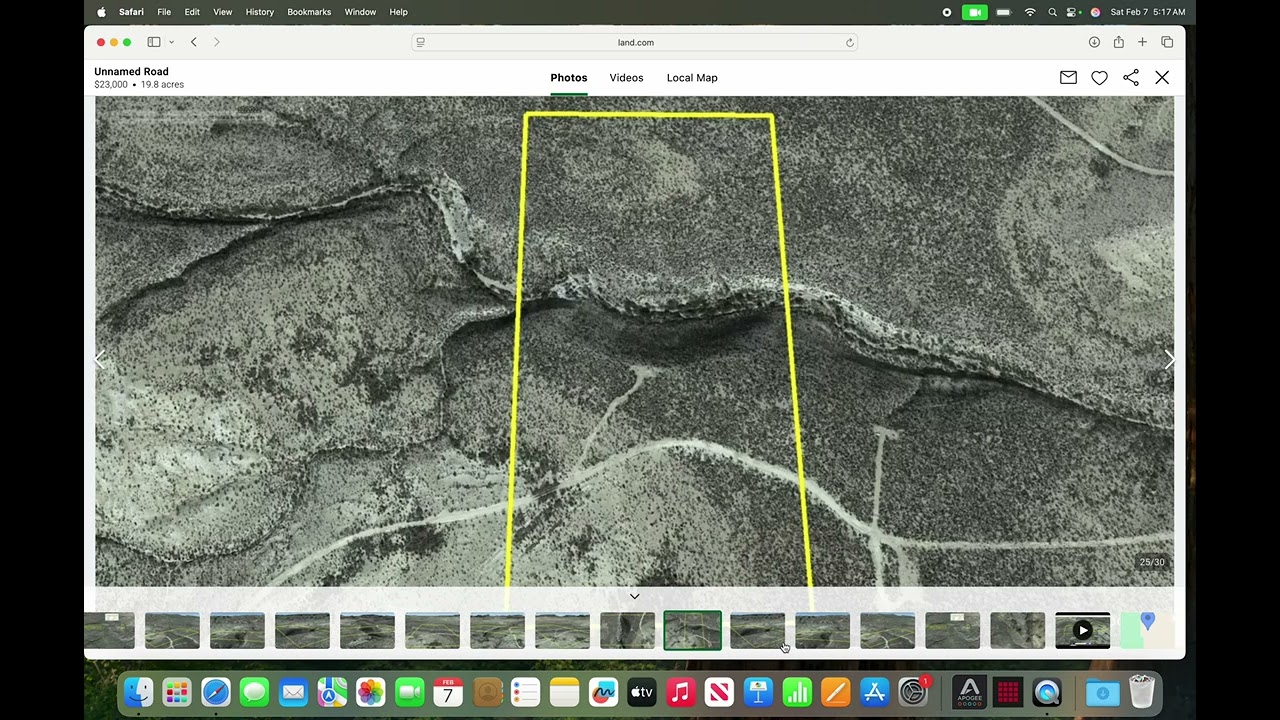Open Freeform from the Dock

point(603,692)
